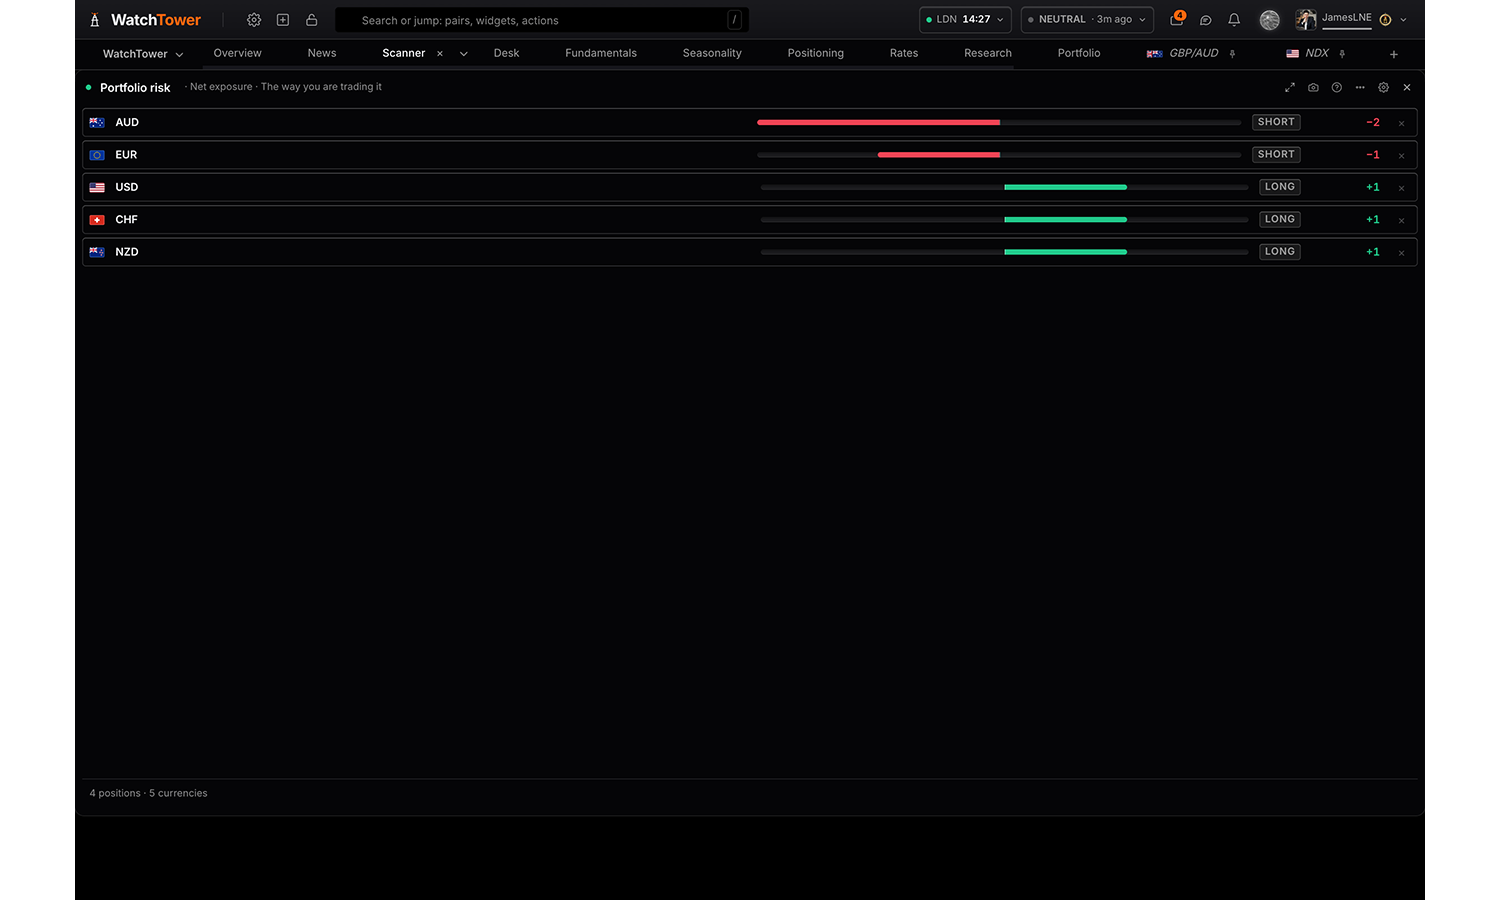This screenshot has width=1500, height=900.
Task: Open the JamesLNE account menu chevron
Action: pos(1404,20)
